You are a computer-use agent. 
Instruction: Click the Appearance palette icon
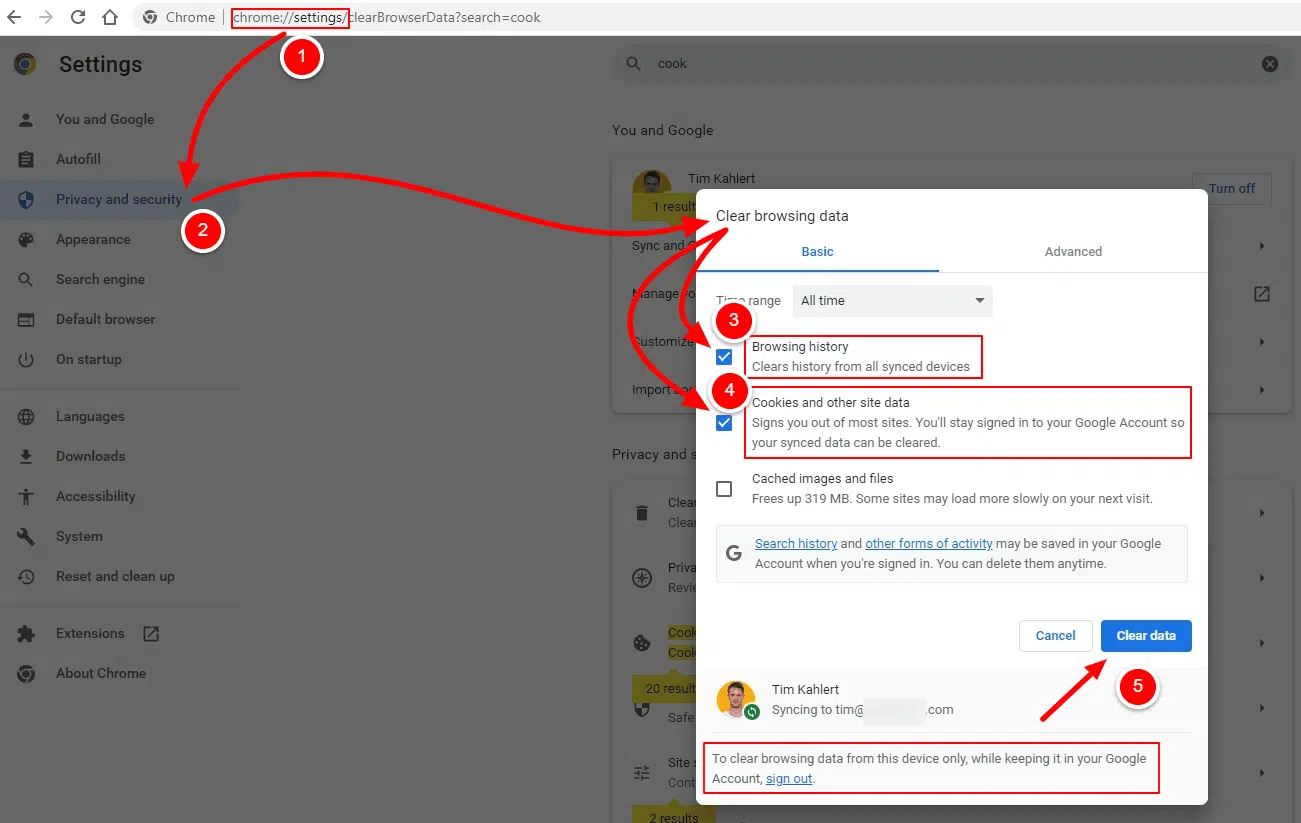[26, 239]
